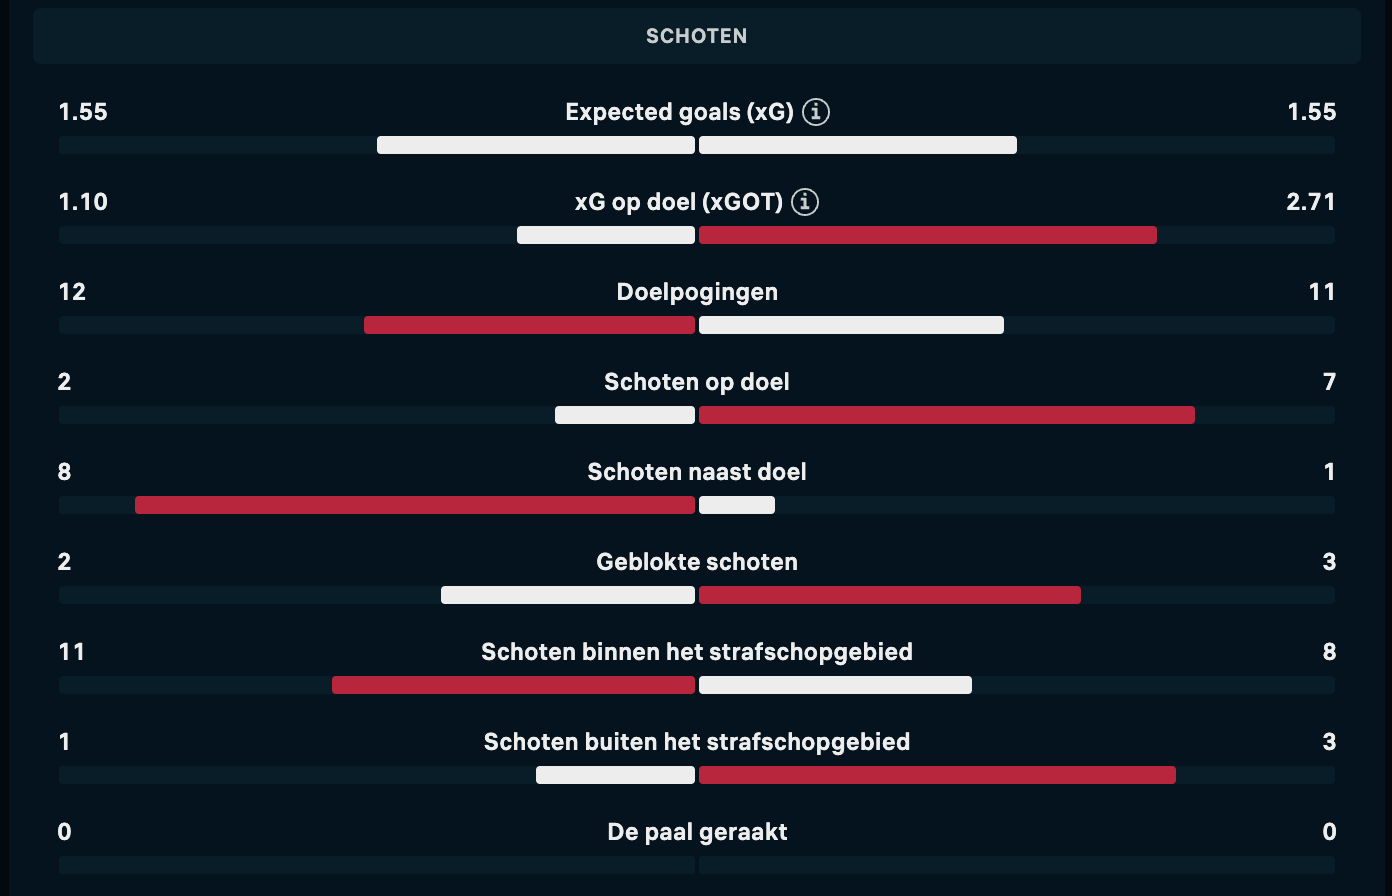The width and height of the screenshot is (1392, 896).
Task: Click the red xGOT stat bar
Action: 928,235
